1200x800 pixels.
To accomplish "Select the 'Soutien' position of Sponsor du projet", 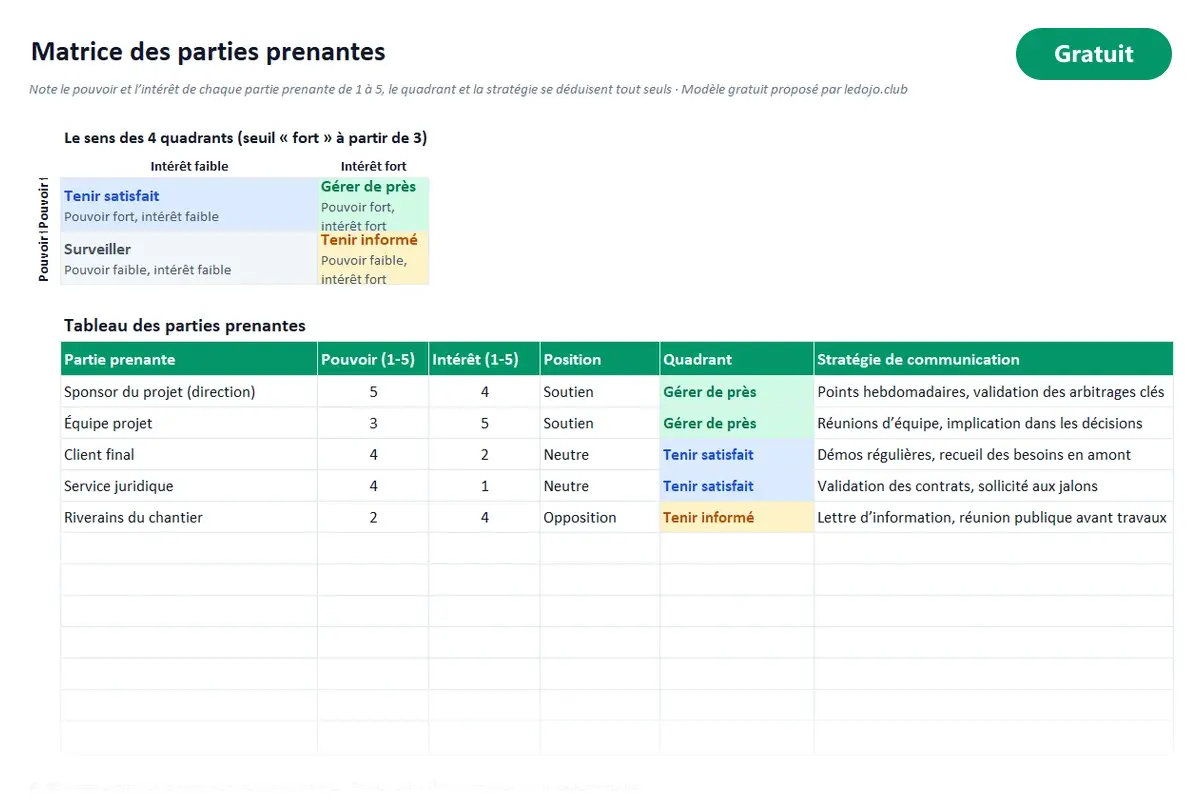I will click(x=600, y=392).
